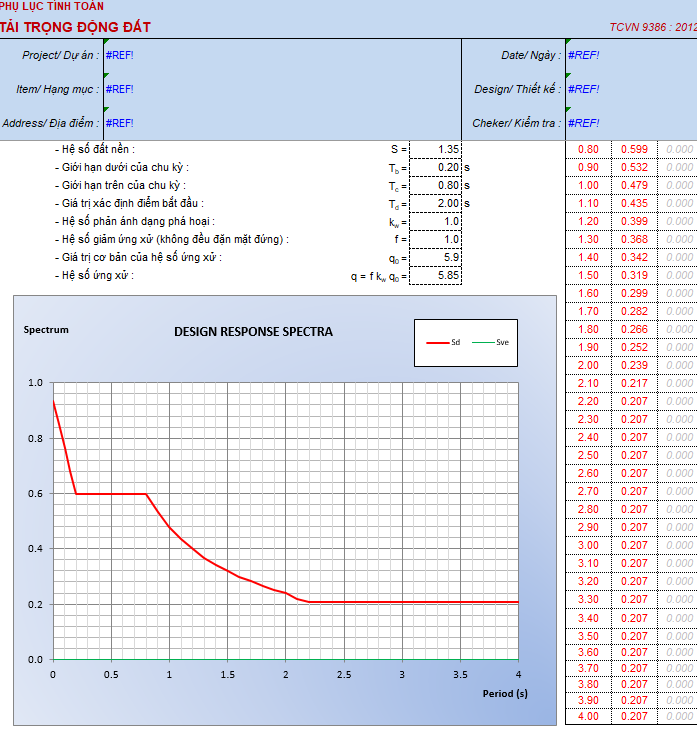Screen dimensions: 697x729
Task: Select the q = 5.85 result cell
Action: coord(435,276)
